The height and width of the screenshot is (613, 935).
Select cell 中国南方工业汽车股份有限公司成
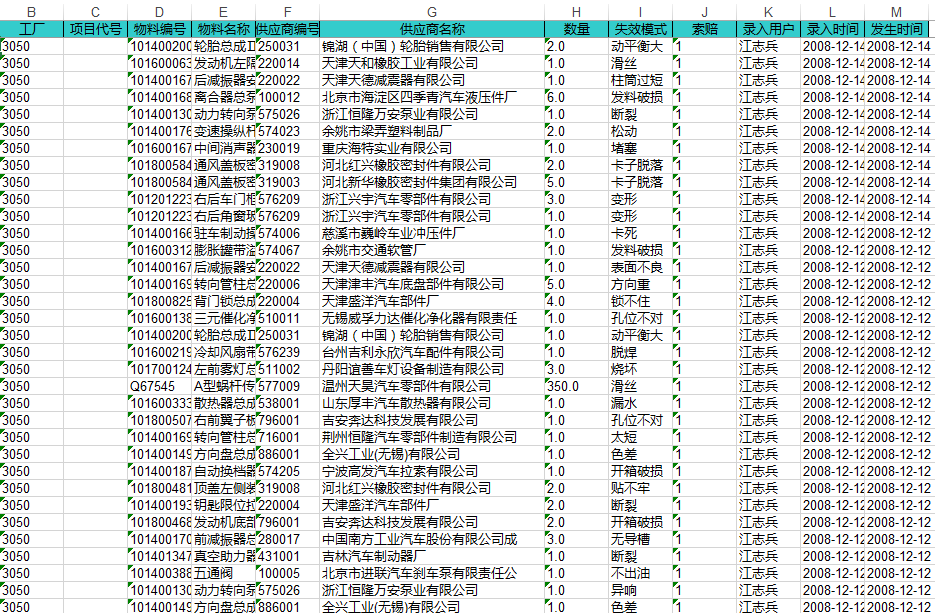tap(432, 539)
